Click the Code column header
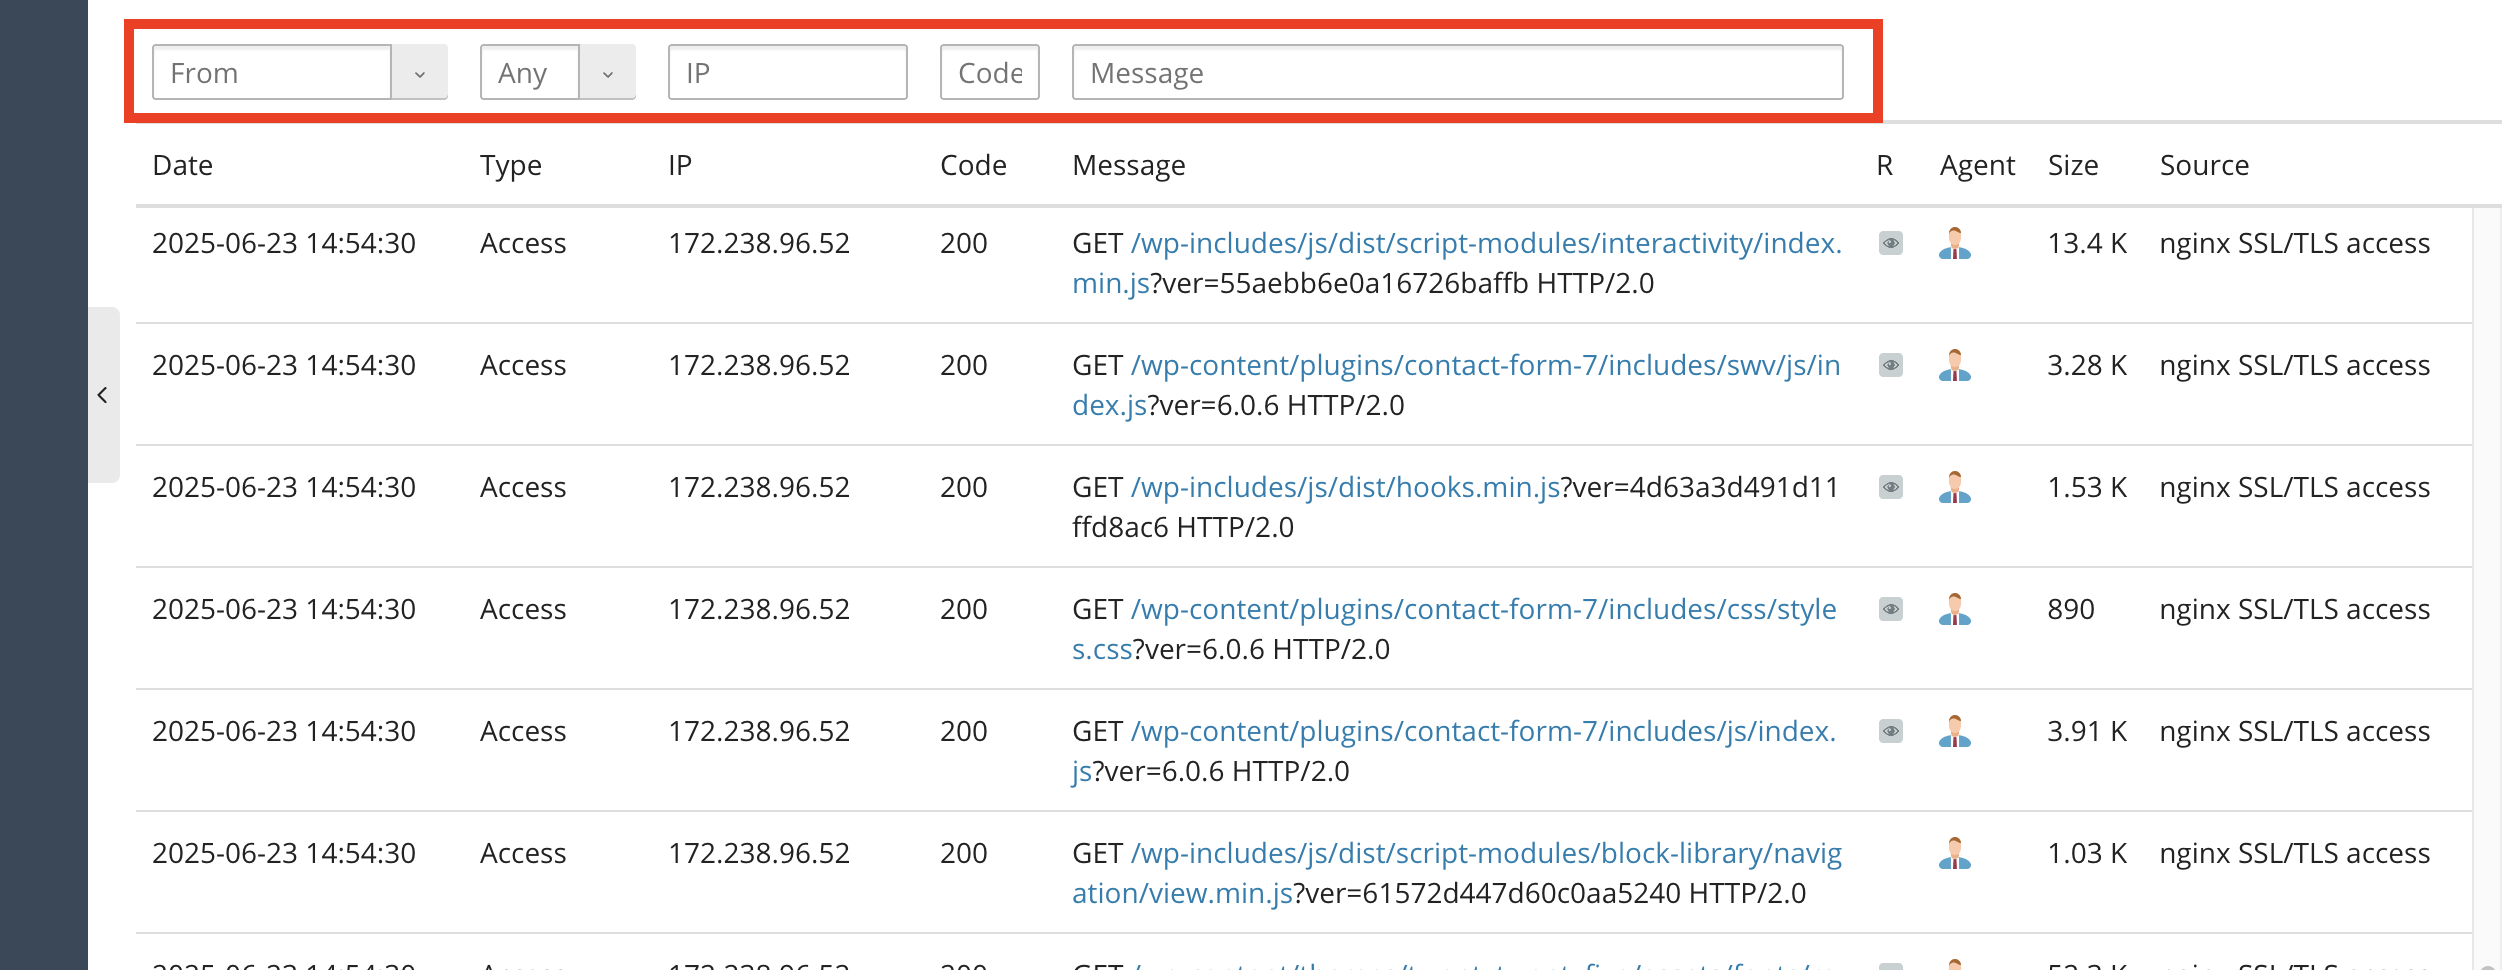Viewport: 2520px width, 970px height. click(x=973, y=165)
